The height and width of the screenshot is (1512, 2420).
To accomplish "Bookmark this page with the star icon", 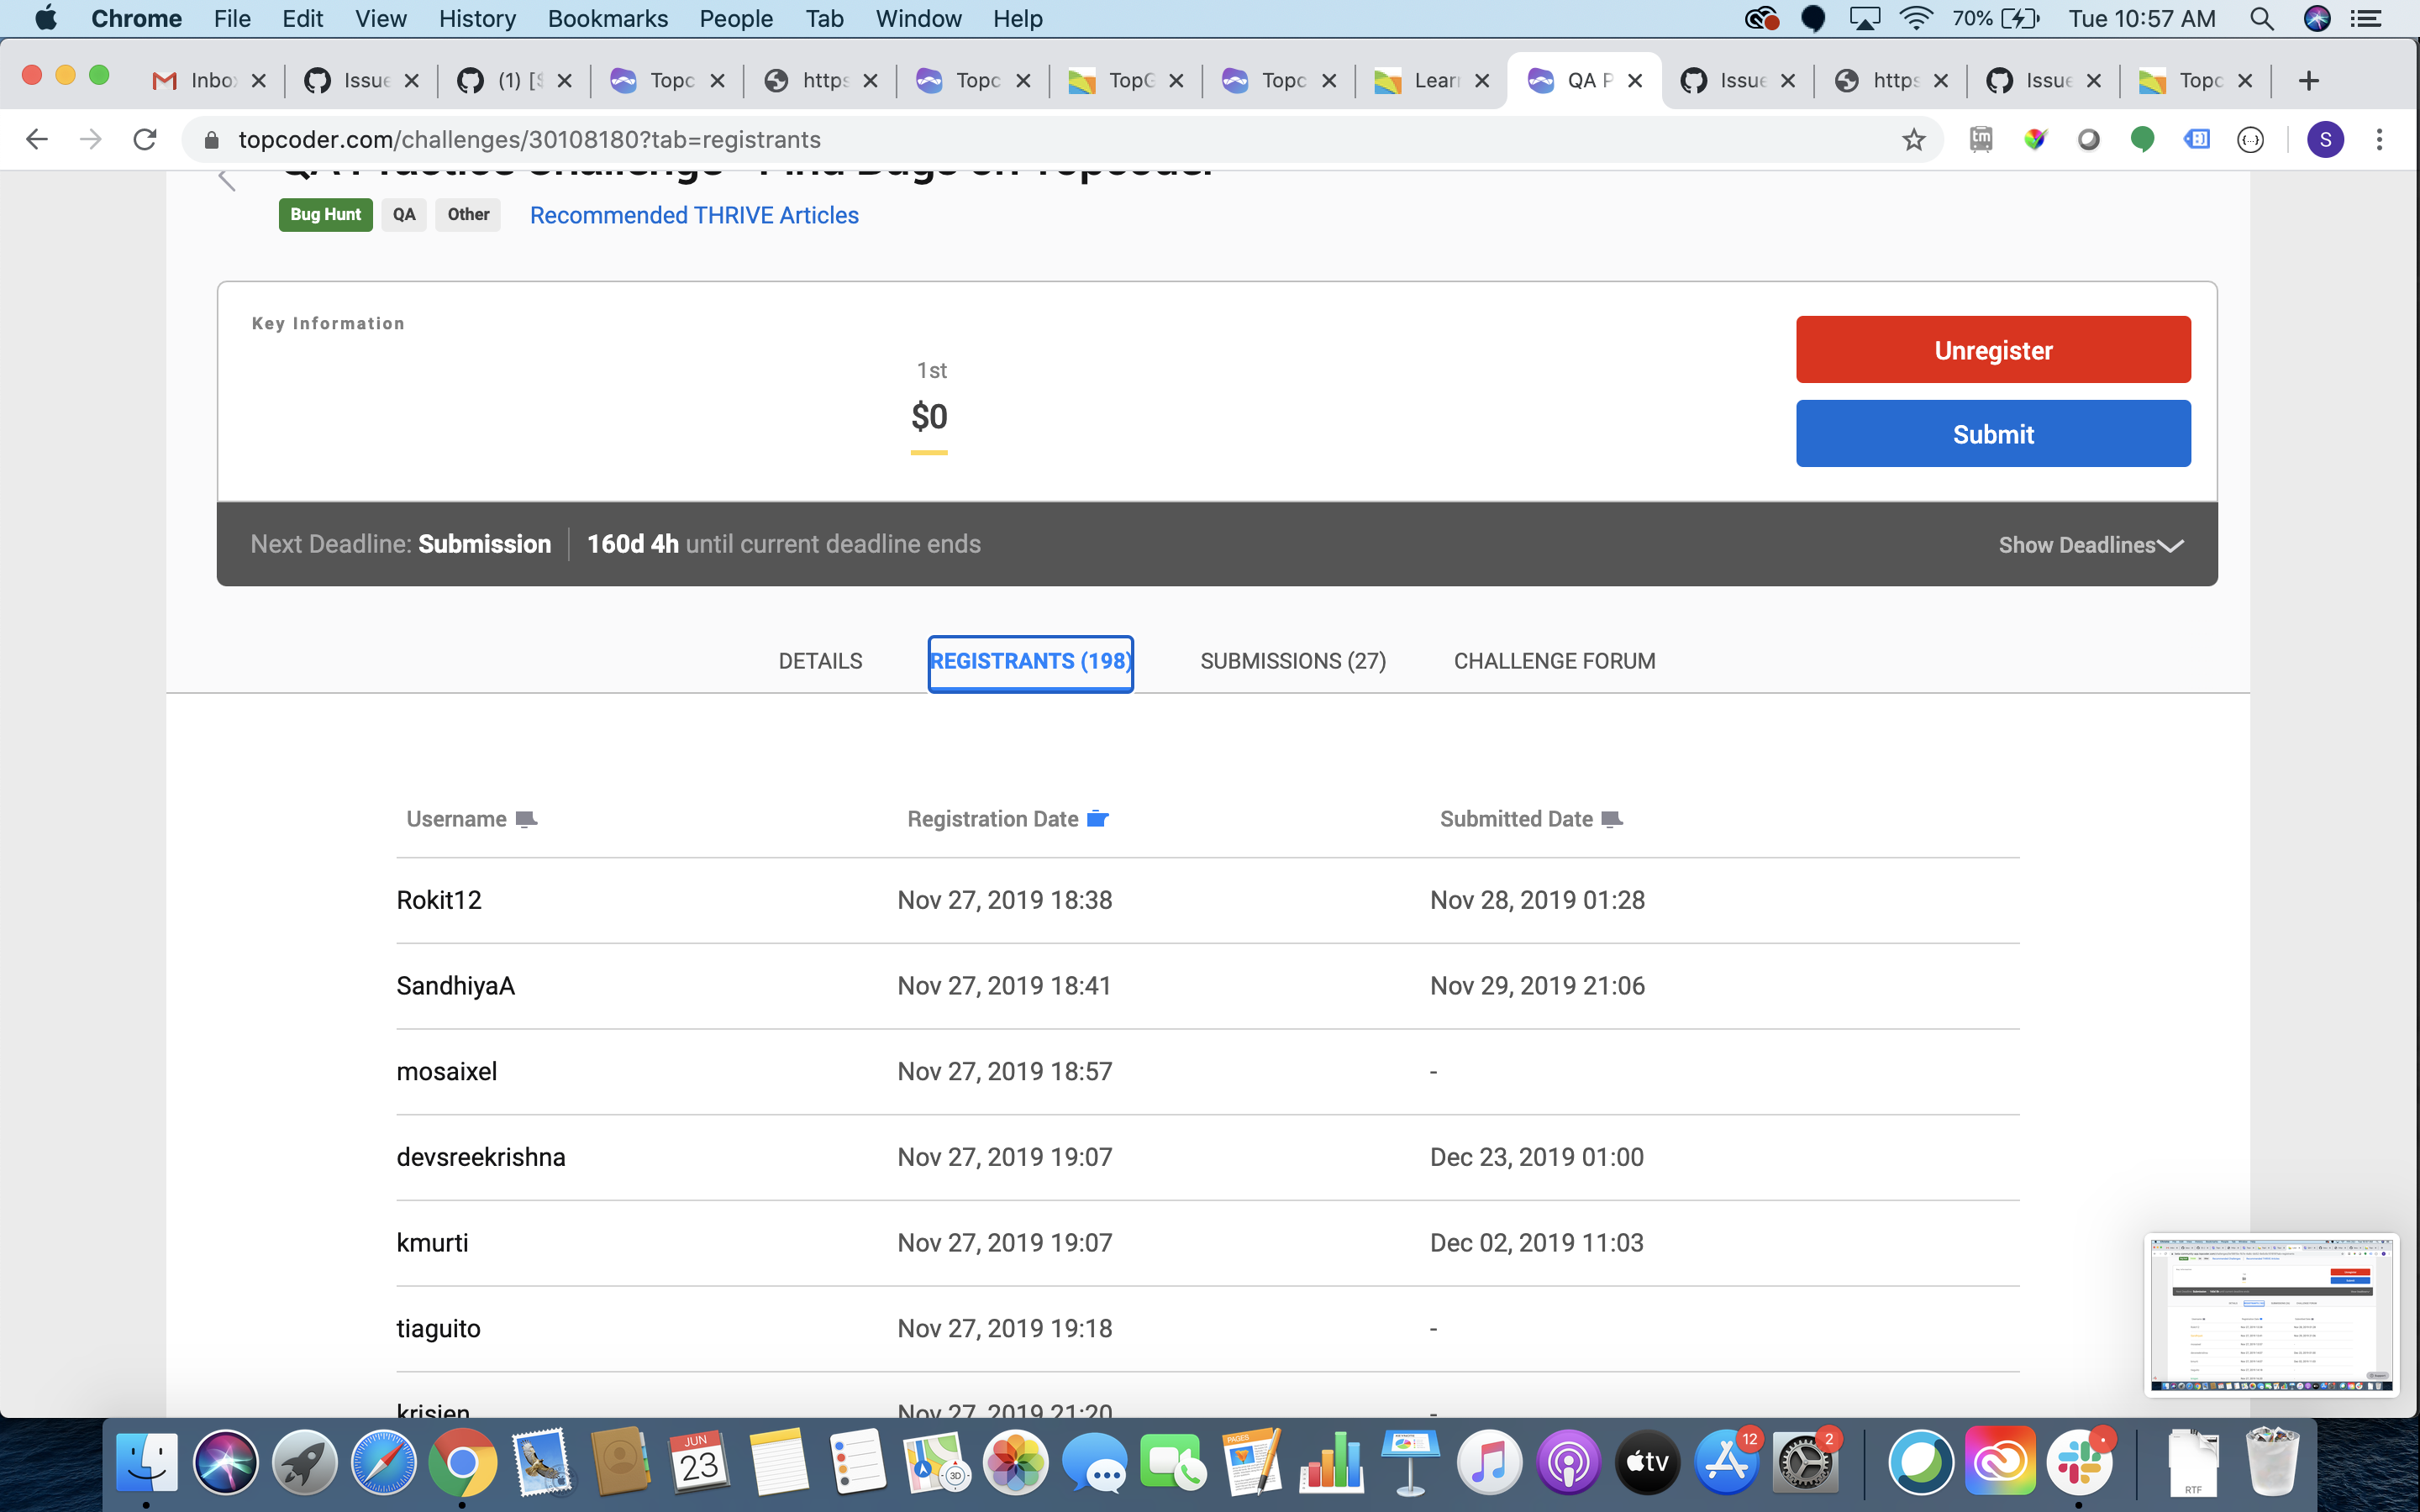I will pos(1913,140).
